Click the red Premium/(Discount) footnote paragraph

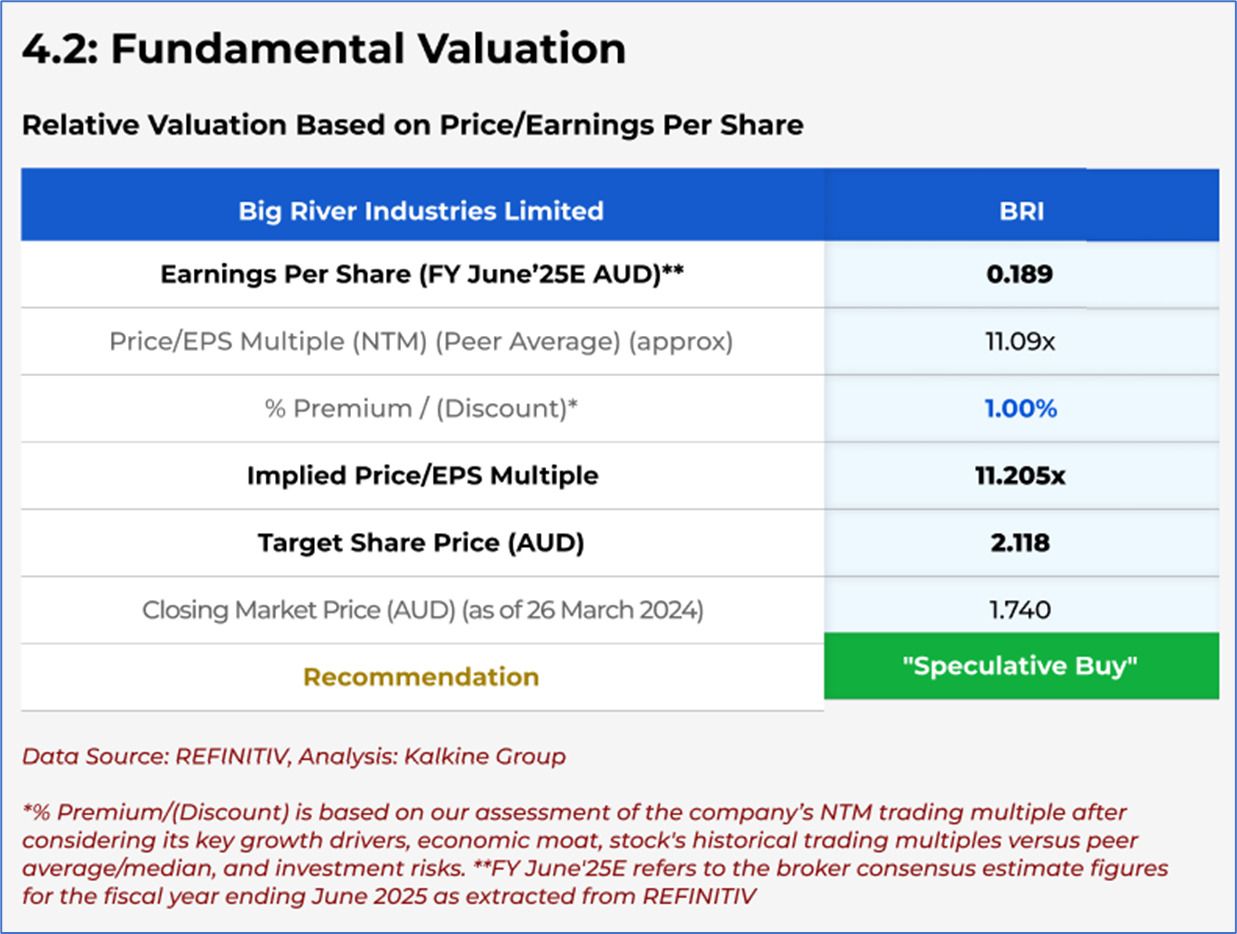[596, 854]
